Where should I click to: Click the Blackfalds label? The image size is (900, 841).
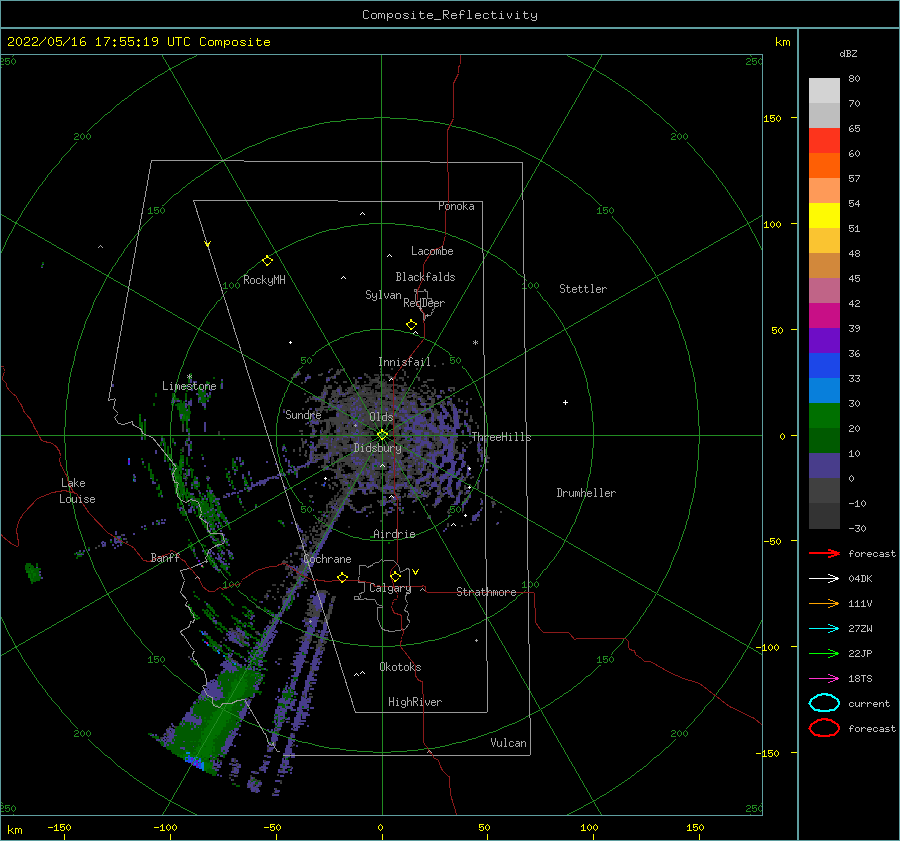pyautogui.click(x=425, y=277)
